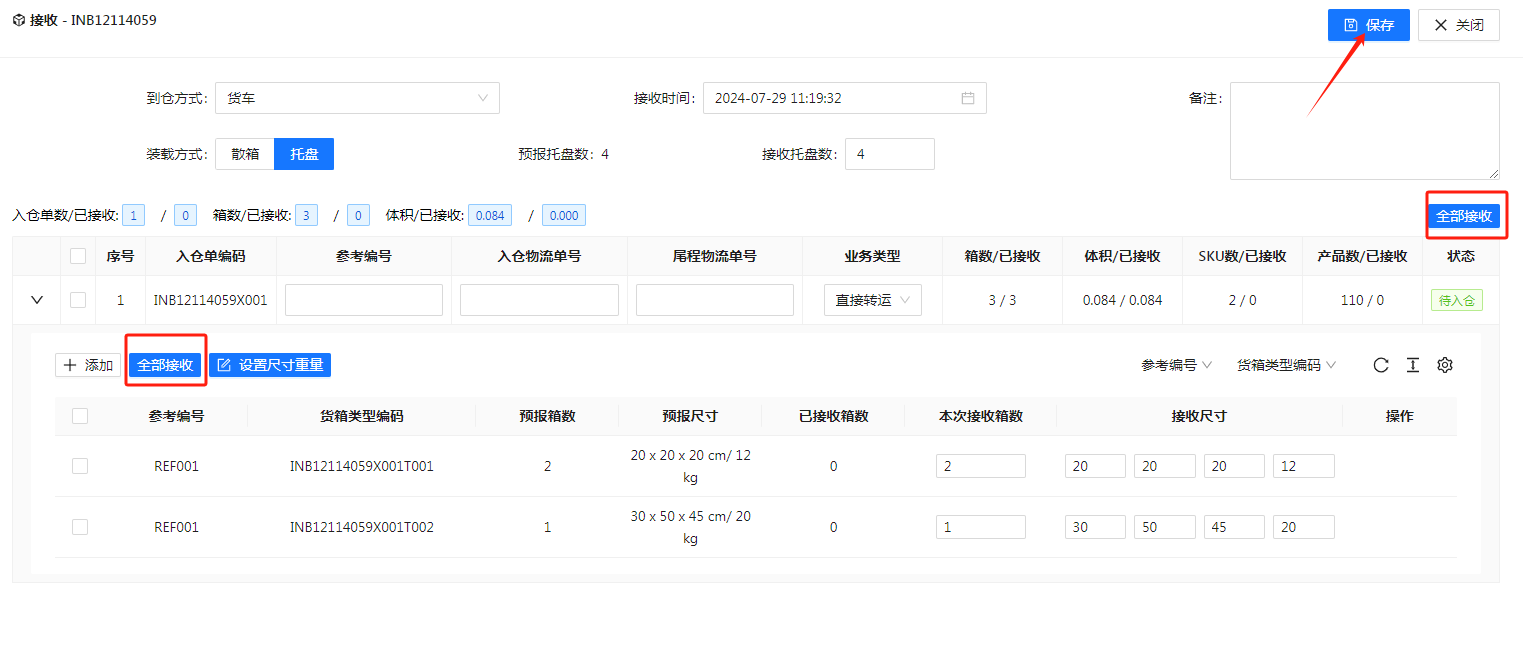1523x645 pixels.
Task: Click the 20 x 20 x 20 cm/ 12 kg cell
Action: 690,467
